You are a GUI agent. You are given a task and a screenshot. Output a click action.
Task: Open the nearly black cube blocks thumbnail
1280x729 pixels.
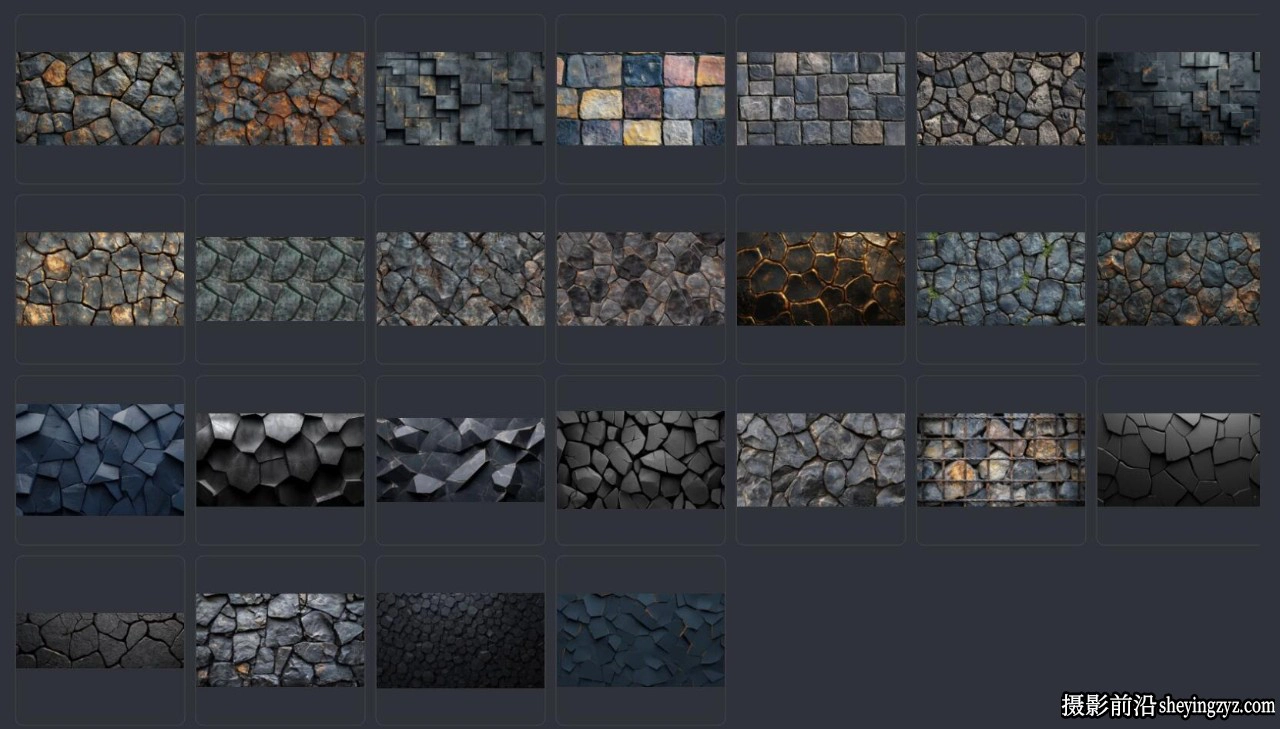(1179, 99)
